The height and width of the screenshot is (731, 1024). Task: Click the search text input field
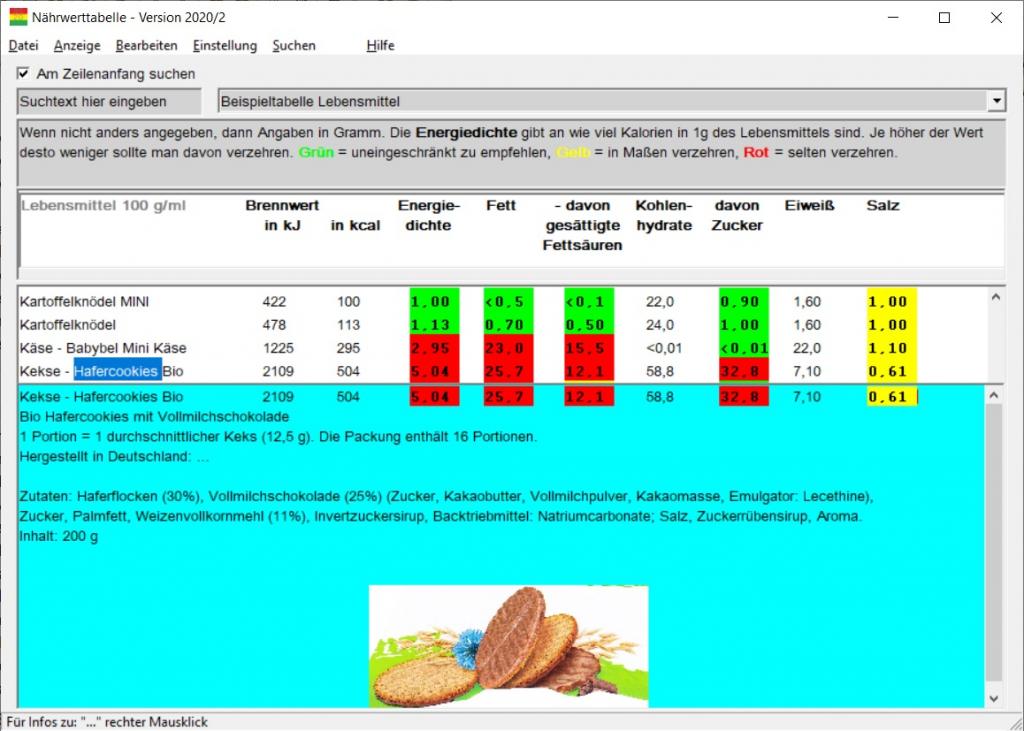click(112, 102)
